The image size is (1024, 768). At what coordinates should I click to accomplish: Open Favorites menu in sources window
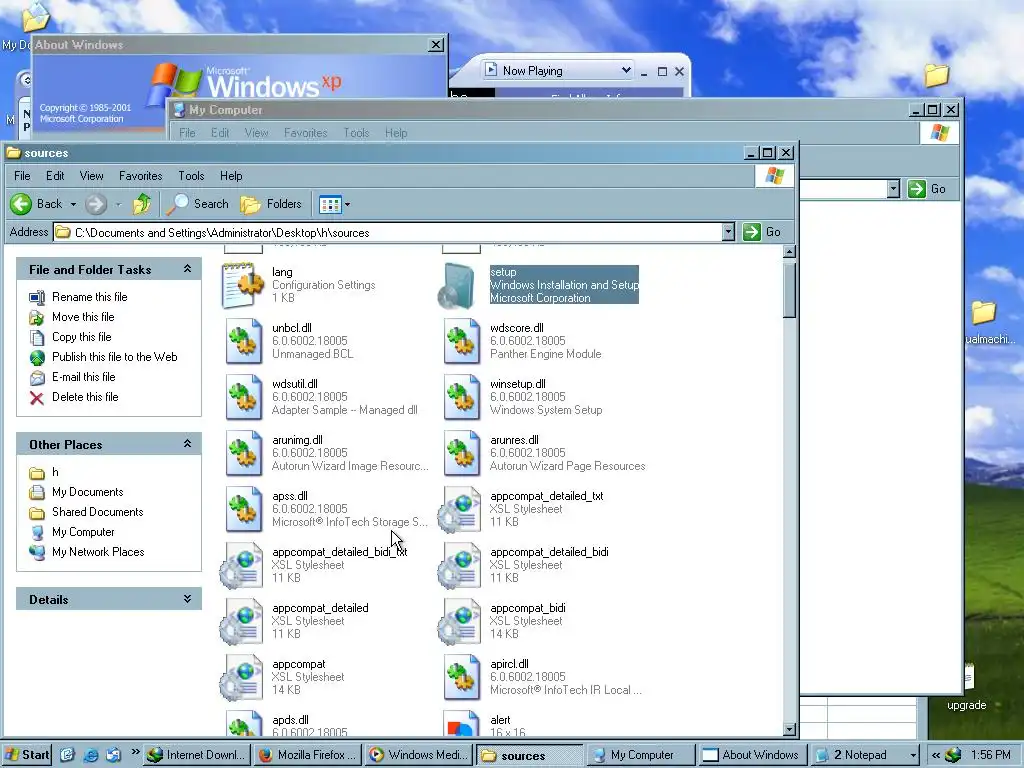pyautogui.click(x=140, y=176)
